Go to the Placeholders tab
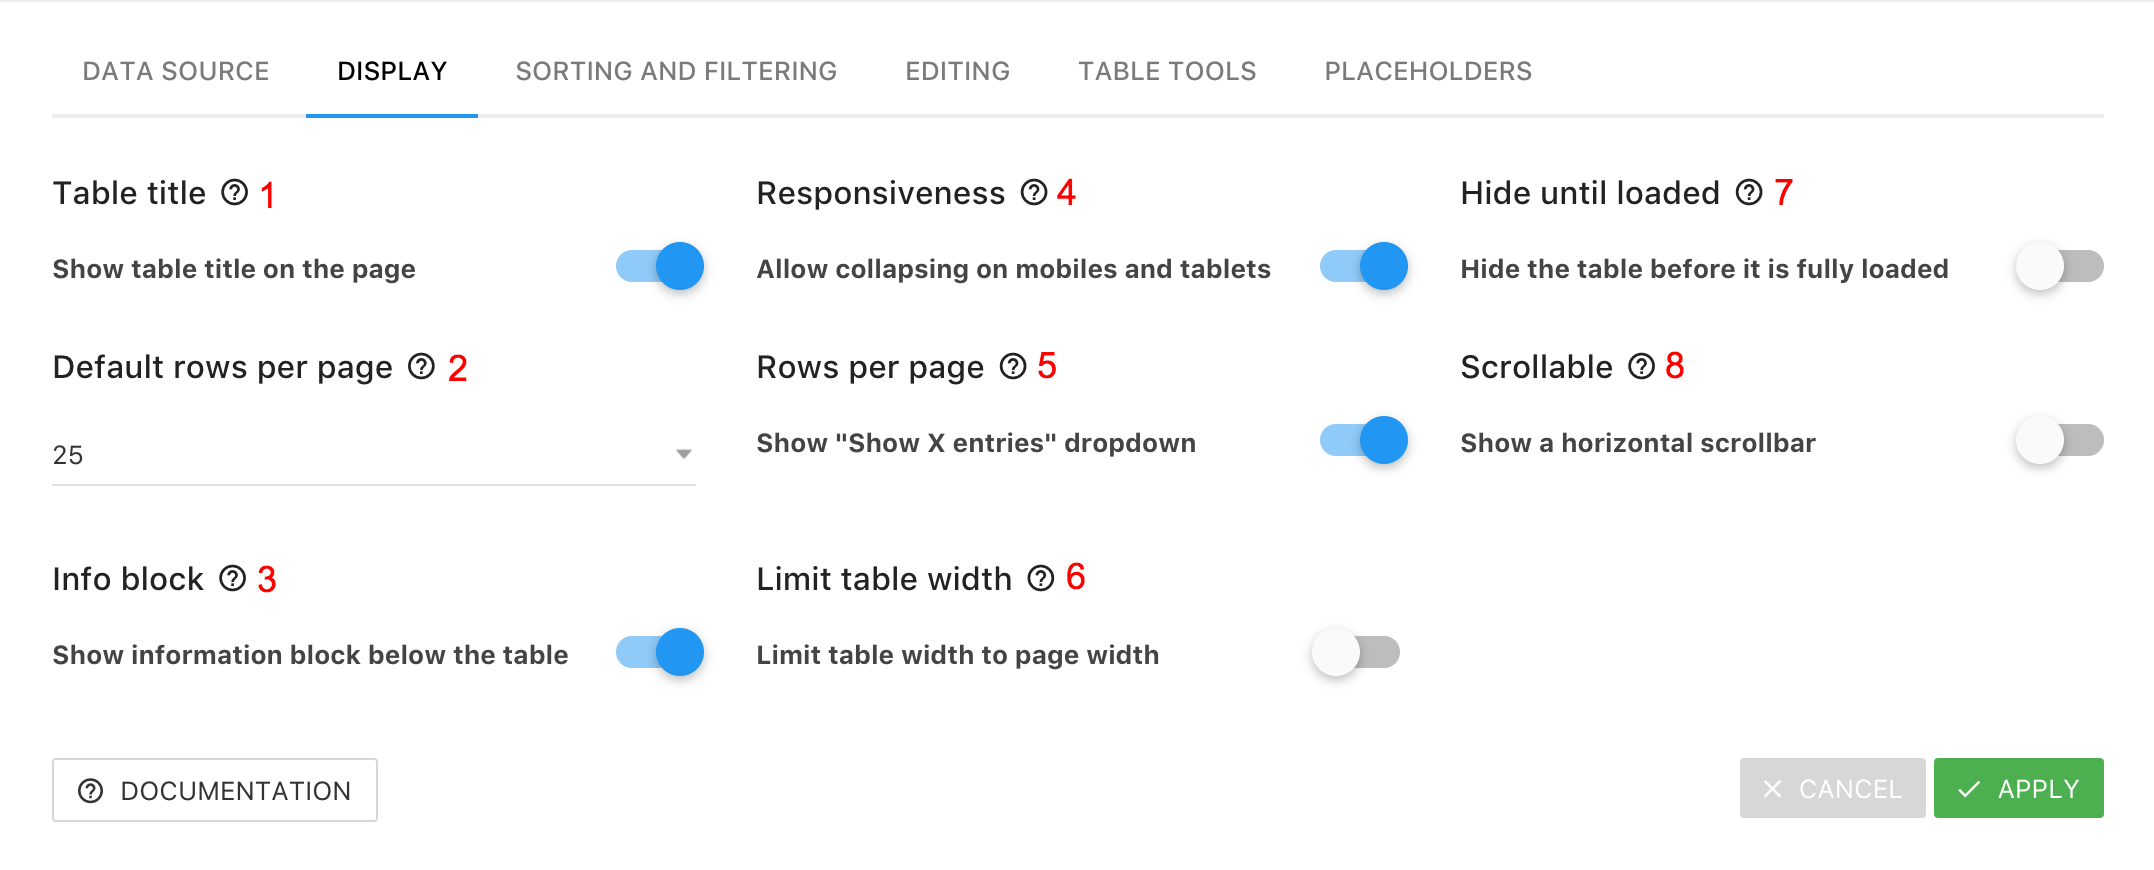 [x=1428, y=71]
